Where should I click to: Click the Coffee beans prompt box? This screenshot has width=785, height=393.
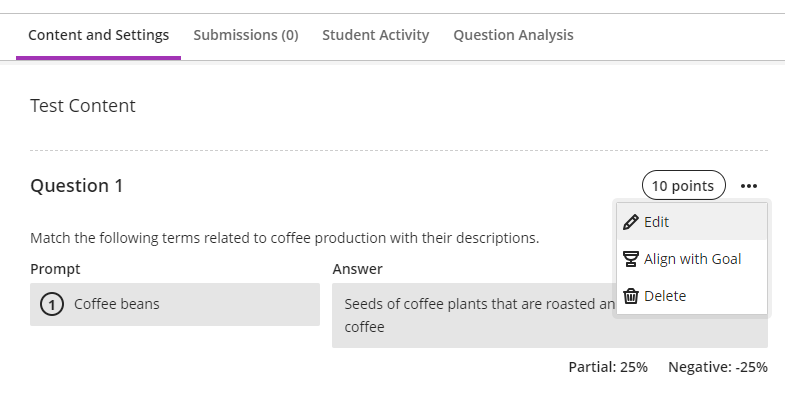175,304
